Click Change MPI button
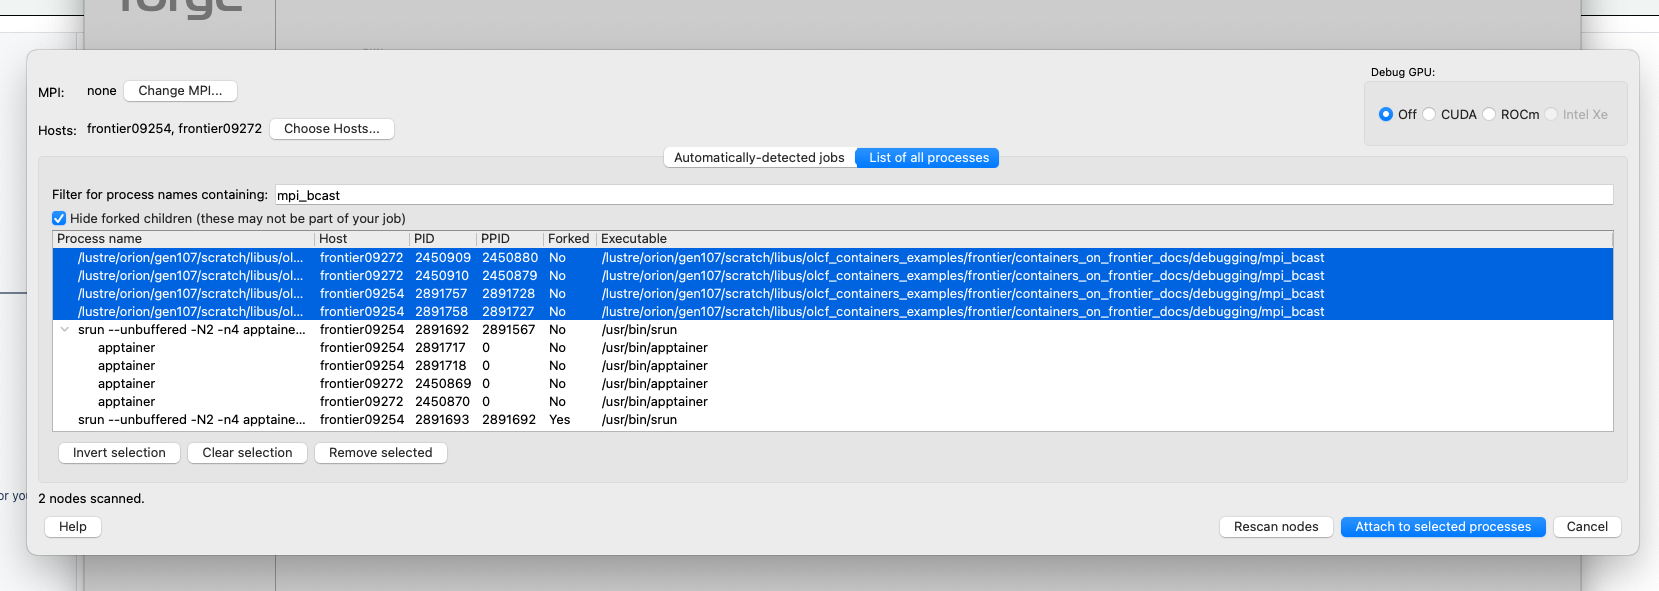1659x591 pixels. click(180, 91)
